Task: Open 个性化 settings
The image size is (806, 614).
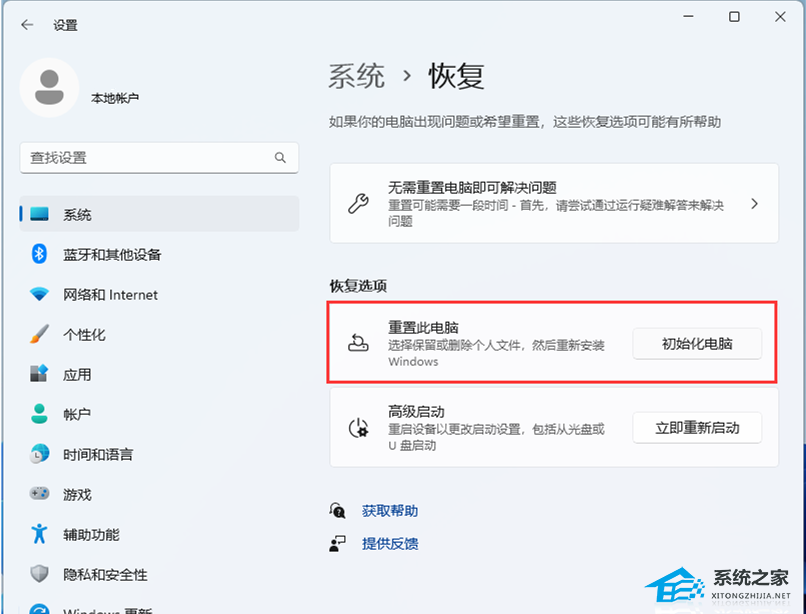Action: point(159,334)
